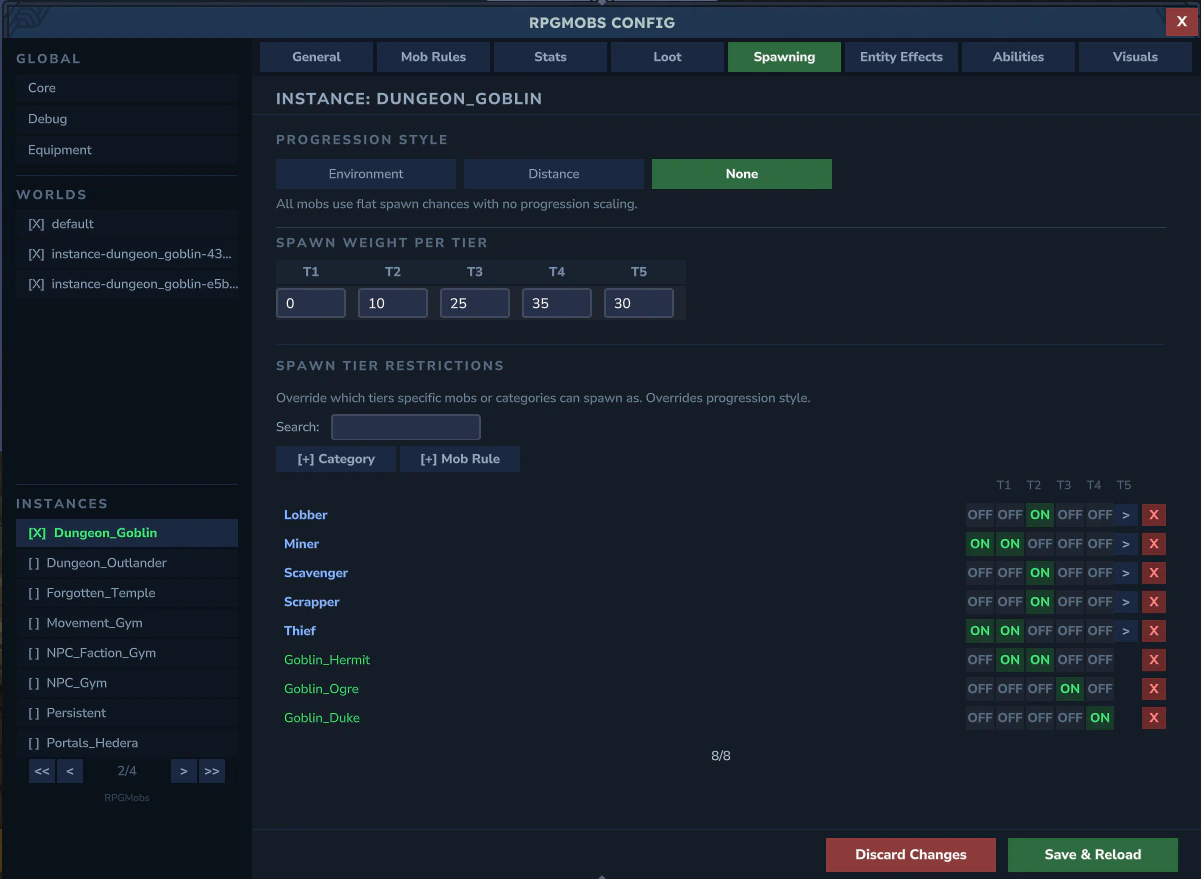This screenshot has width=1201, height=879.
Task: Expand Scrapper tier details arrow
Action: pyautogui.click(x=1126, y=601)
